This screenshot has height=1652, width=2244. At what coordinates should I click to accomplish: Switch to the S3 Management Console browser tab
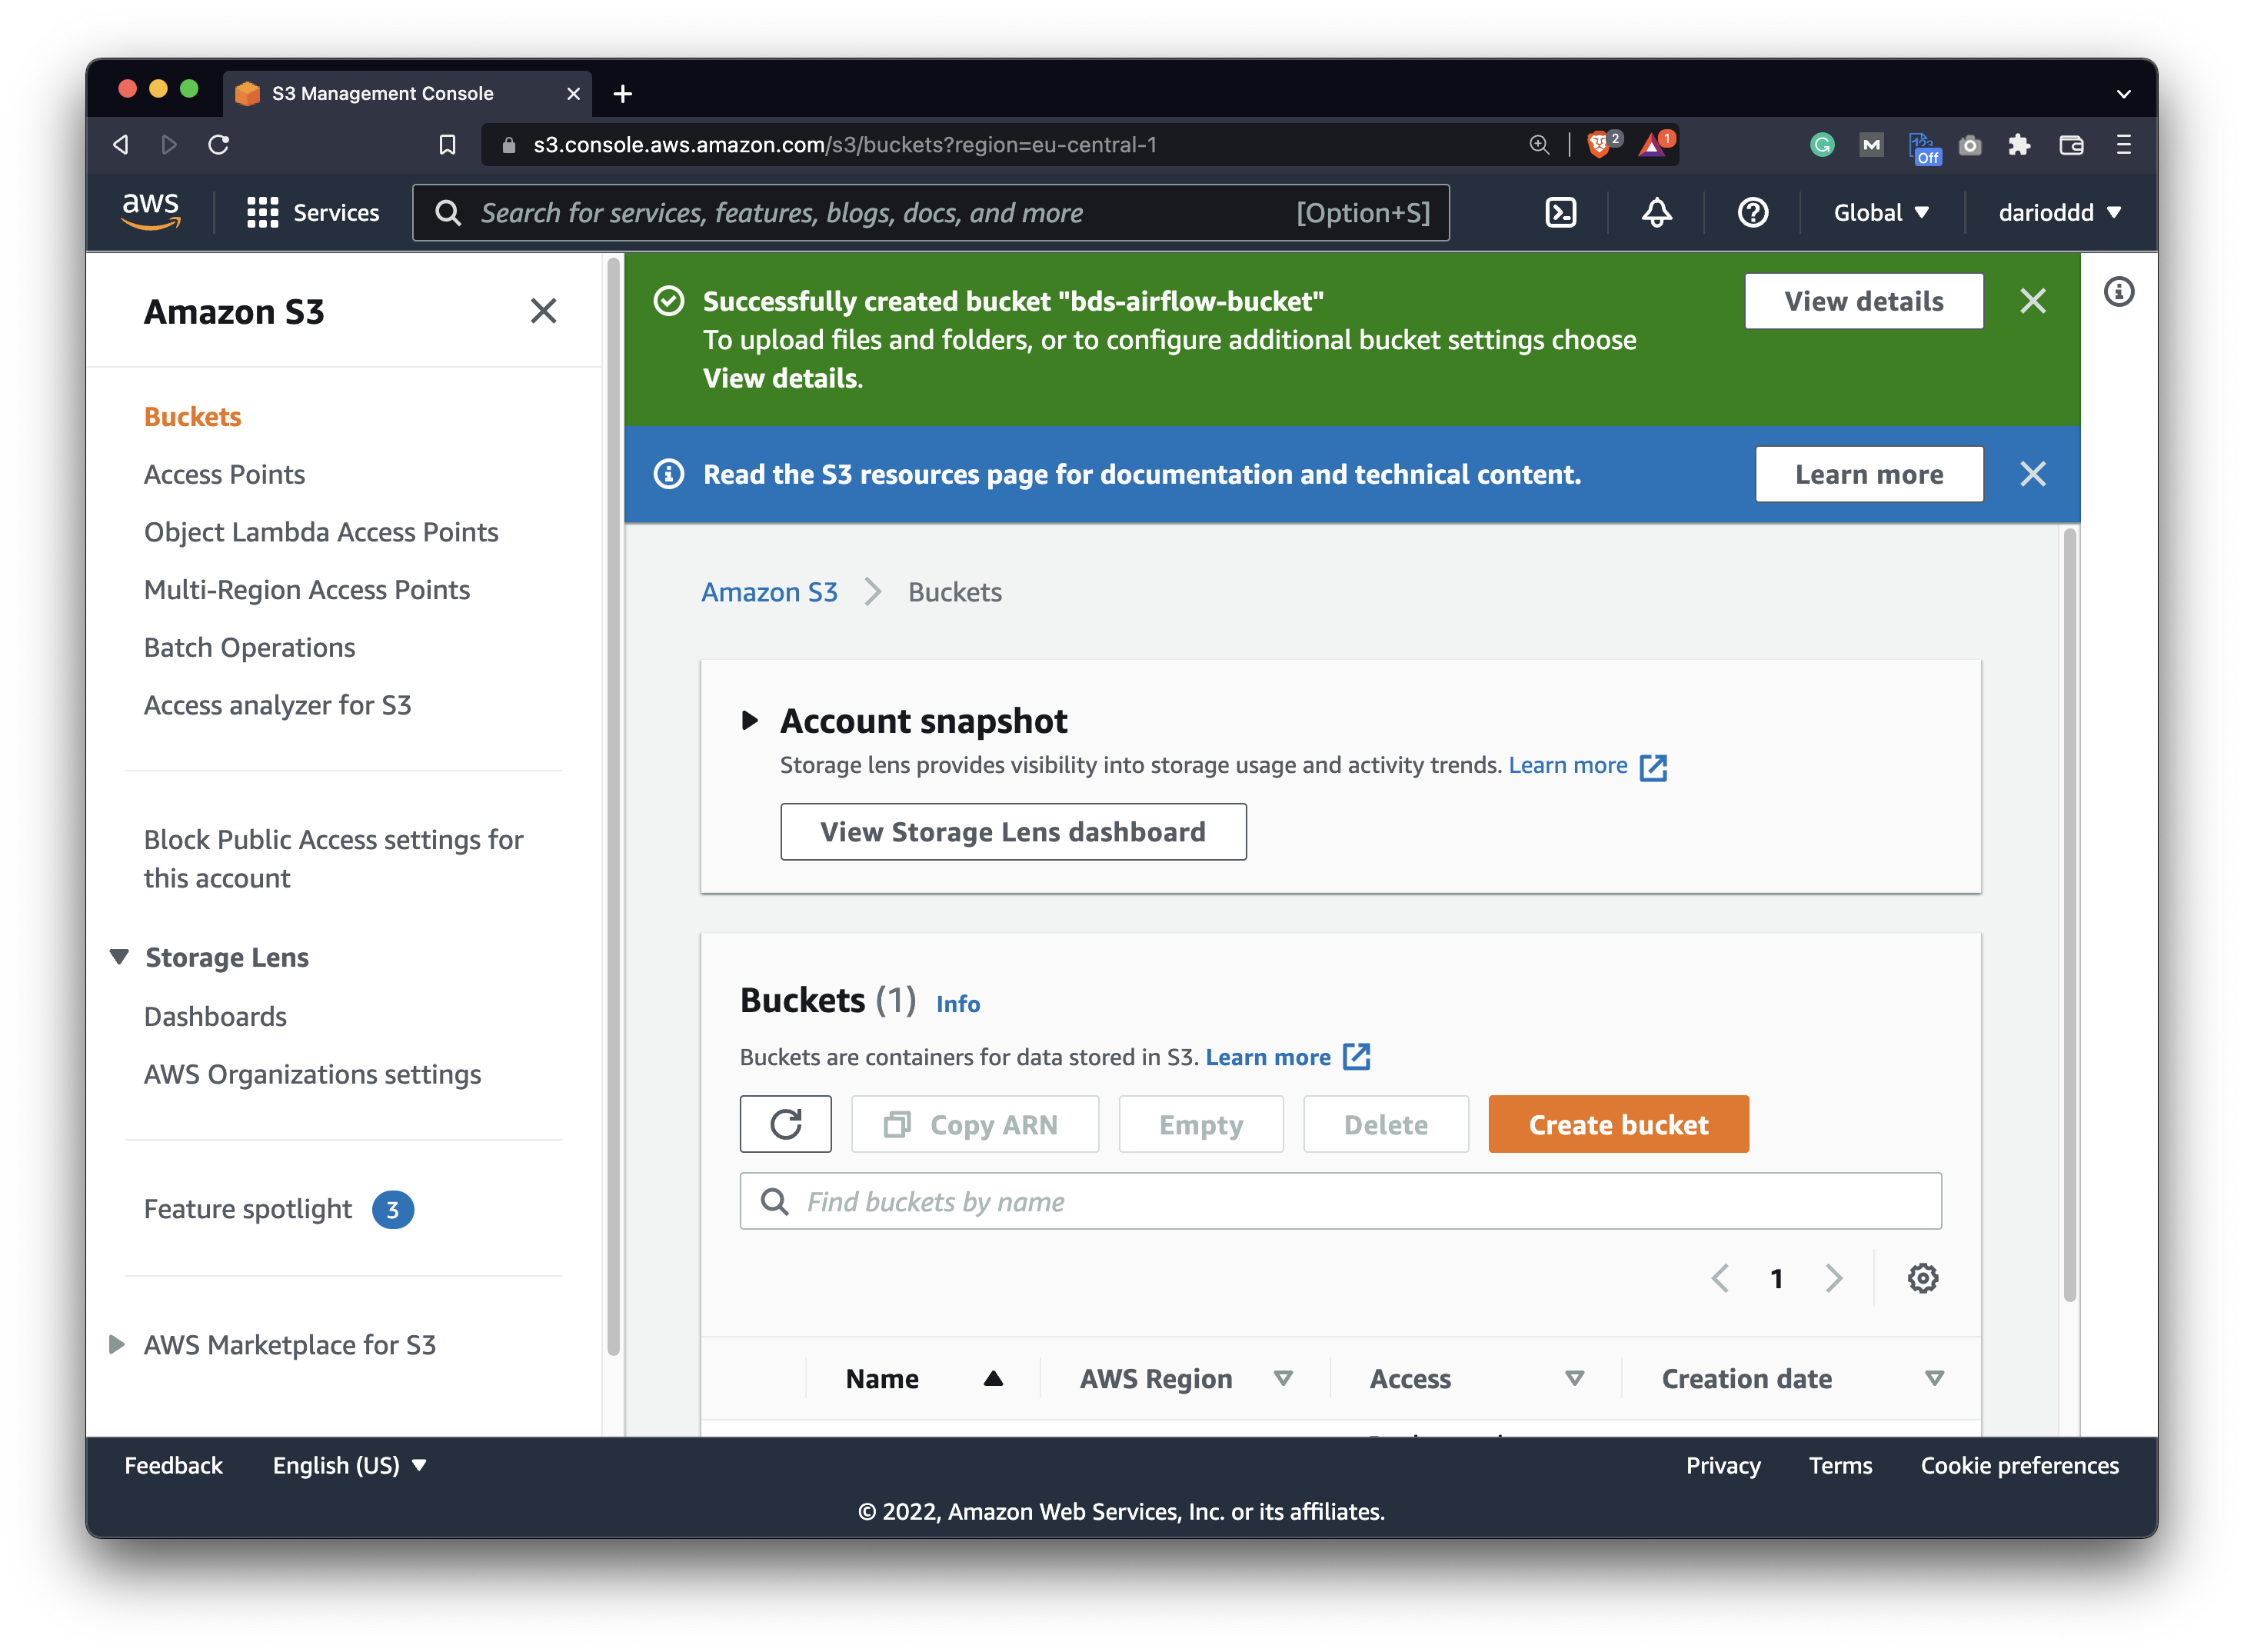point(382,93)
